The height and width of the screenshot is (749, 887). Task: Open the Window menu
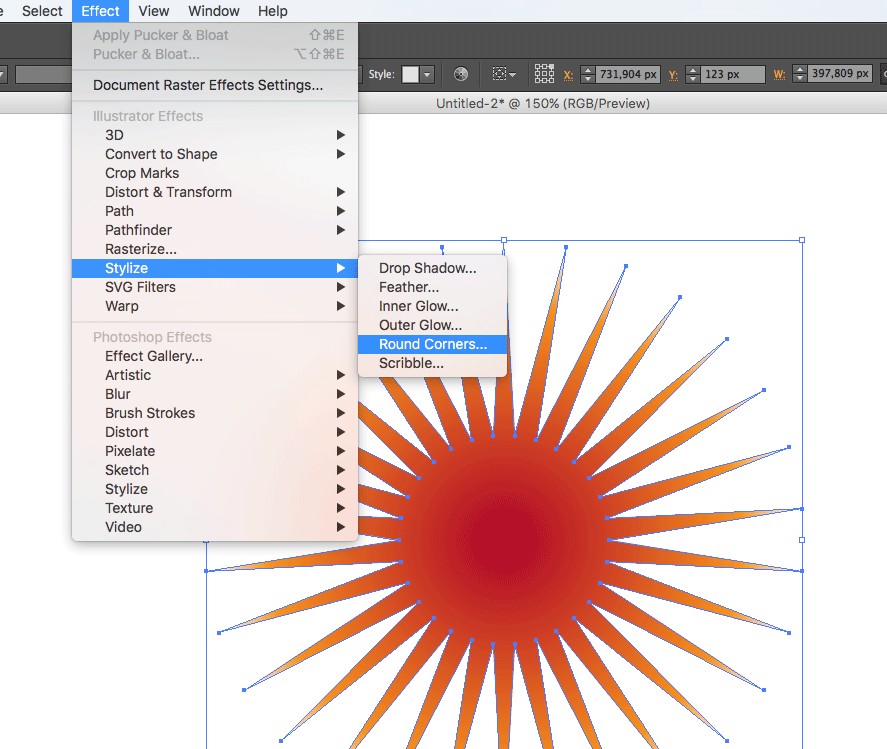(x=214, y=11)
